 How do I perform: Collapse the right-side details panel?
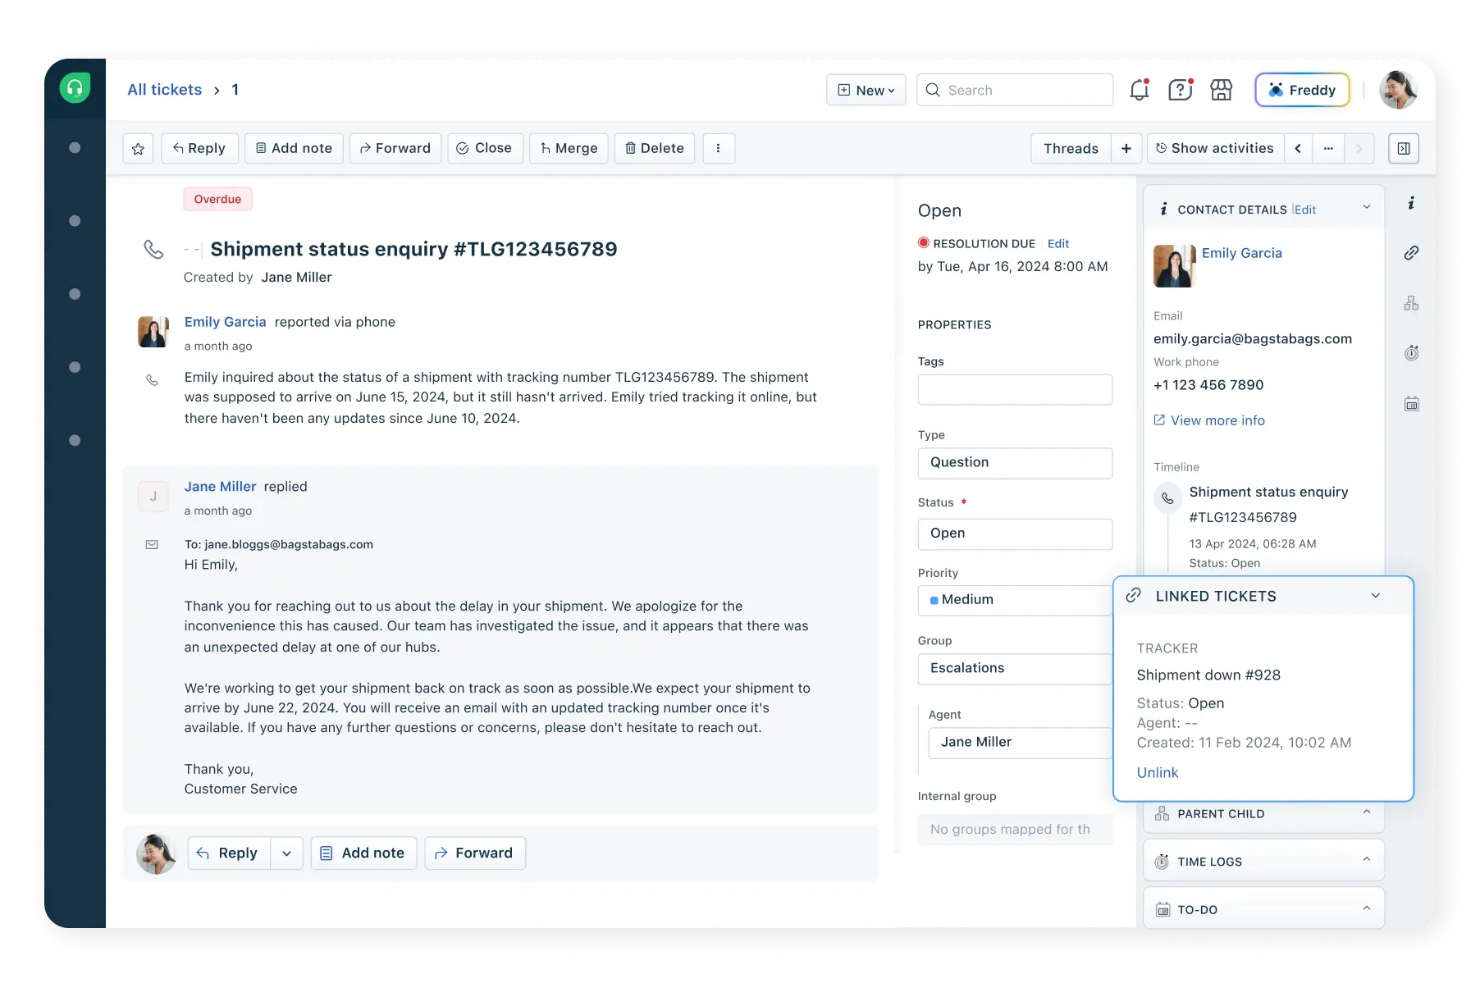(1403, 148)
